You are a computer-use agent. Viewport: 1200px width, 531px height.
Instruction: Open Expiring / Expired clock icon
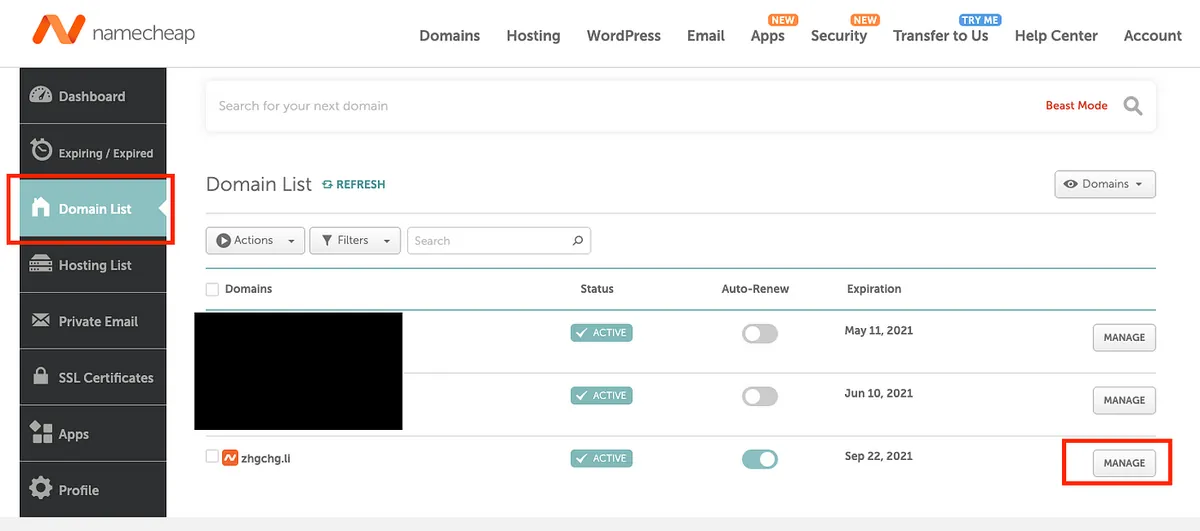[41, 150]
